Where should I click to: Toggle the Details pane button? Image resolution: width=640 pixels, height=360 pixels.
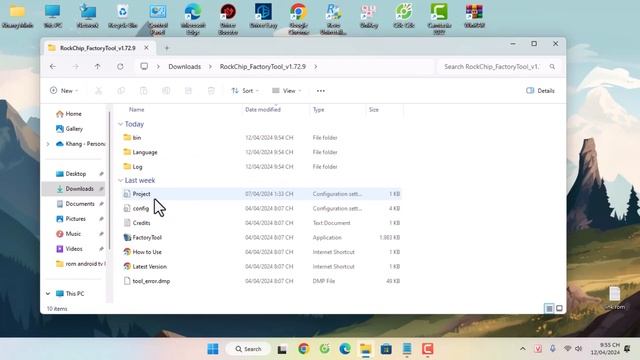[x=540, y=91]
